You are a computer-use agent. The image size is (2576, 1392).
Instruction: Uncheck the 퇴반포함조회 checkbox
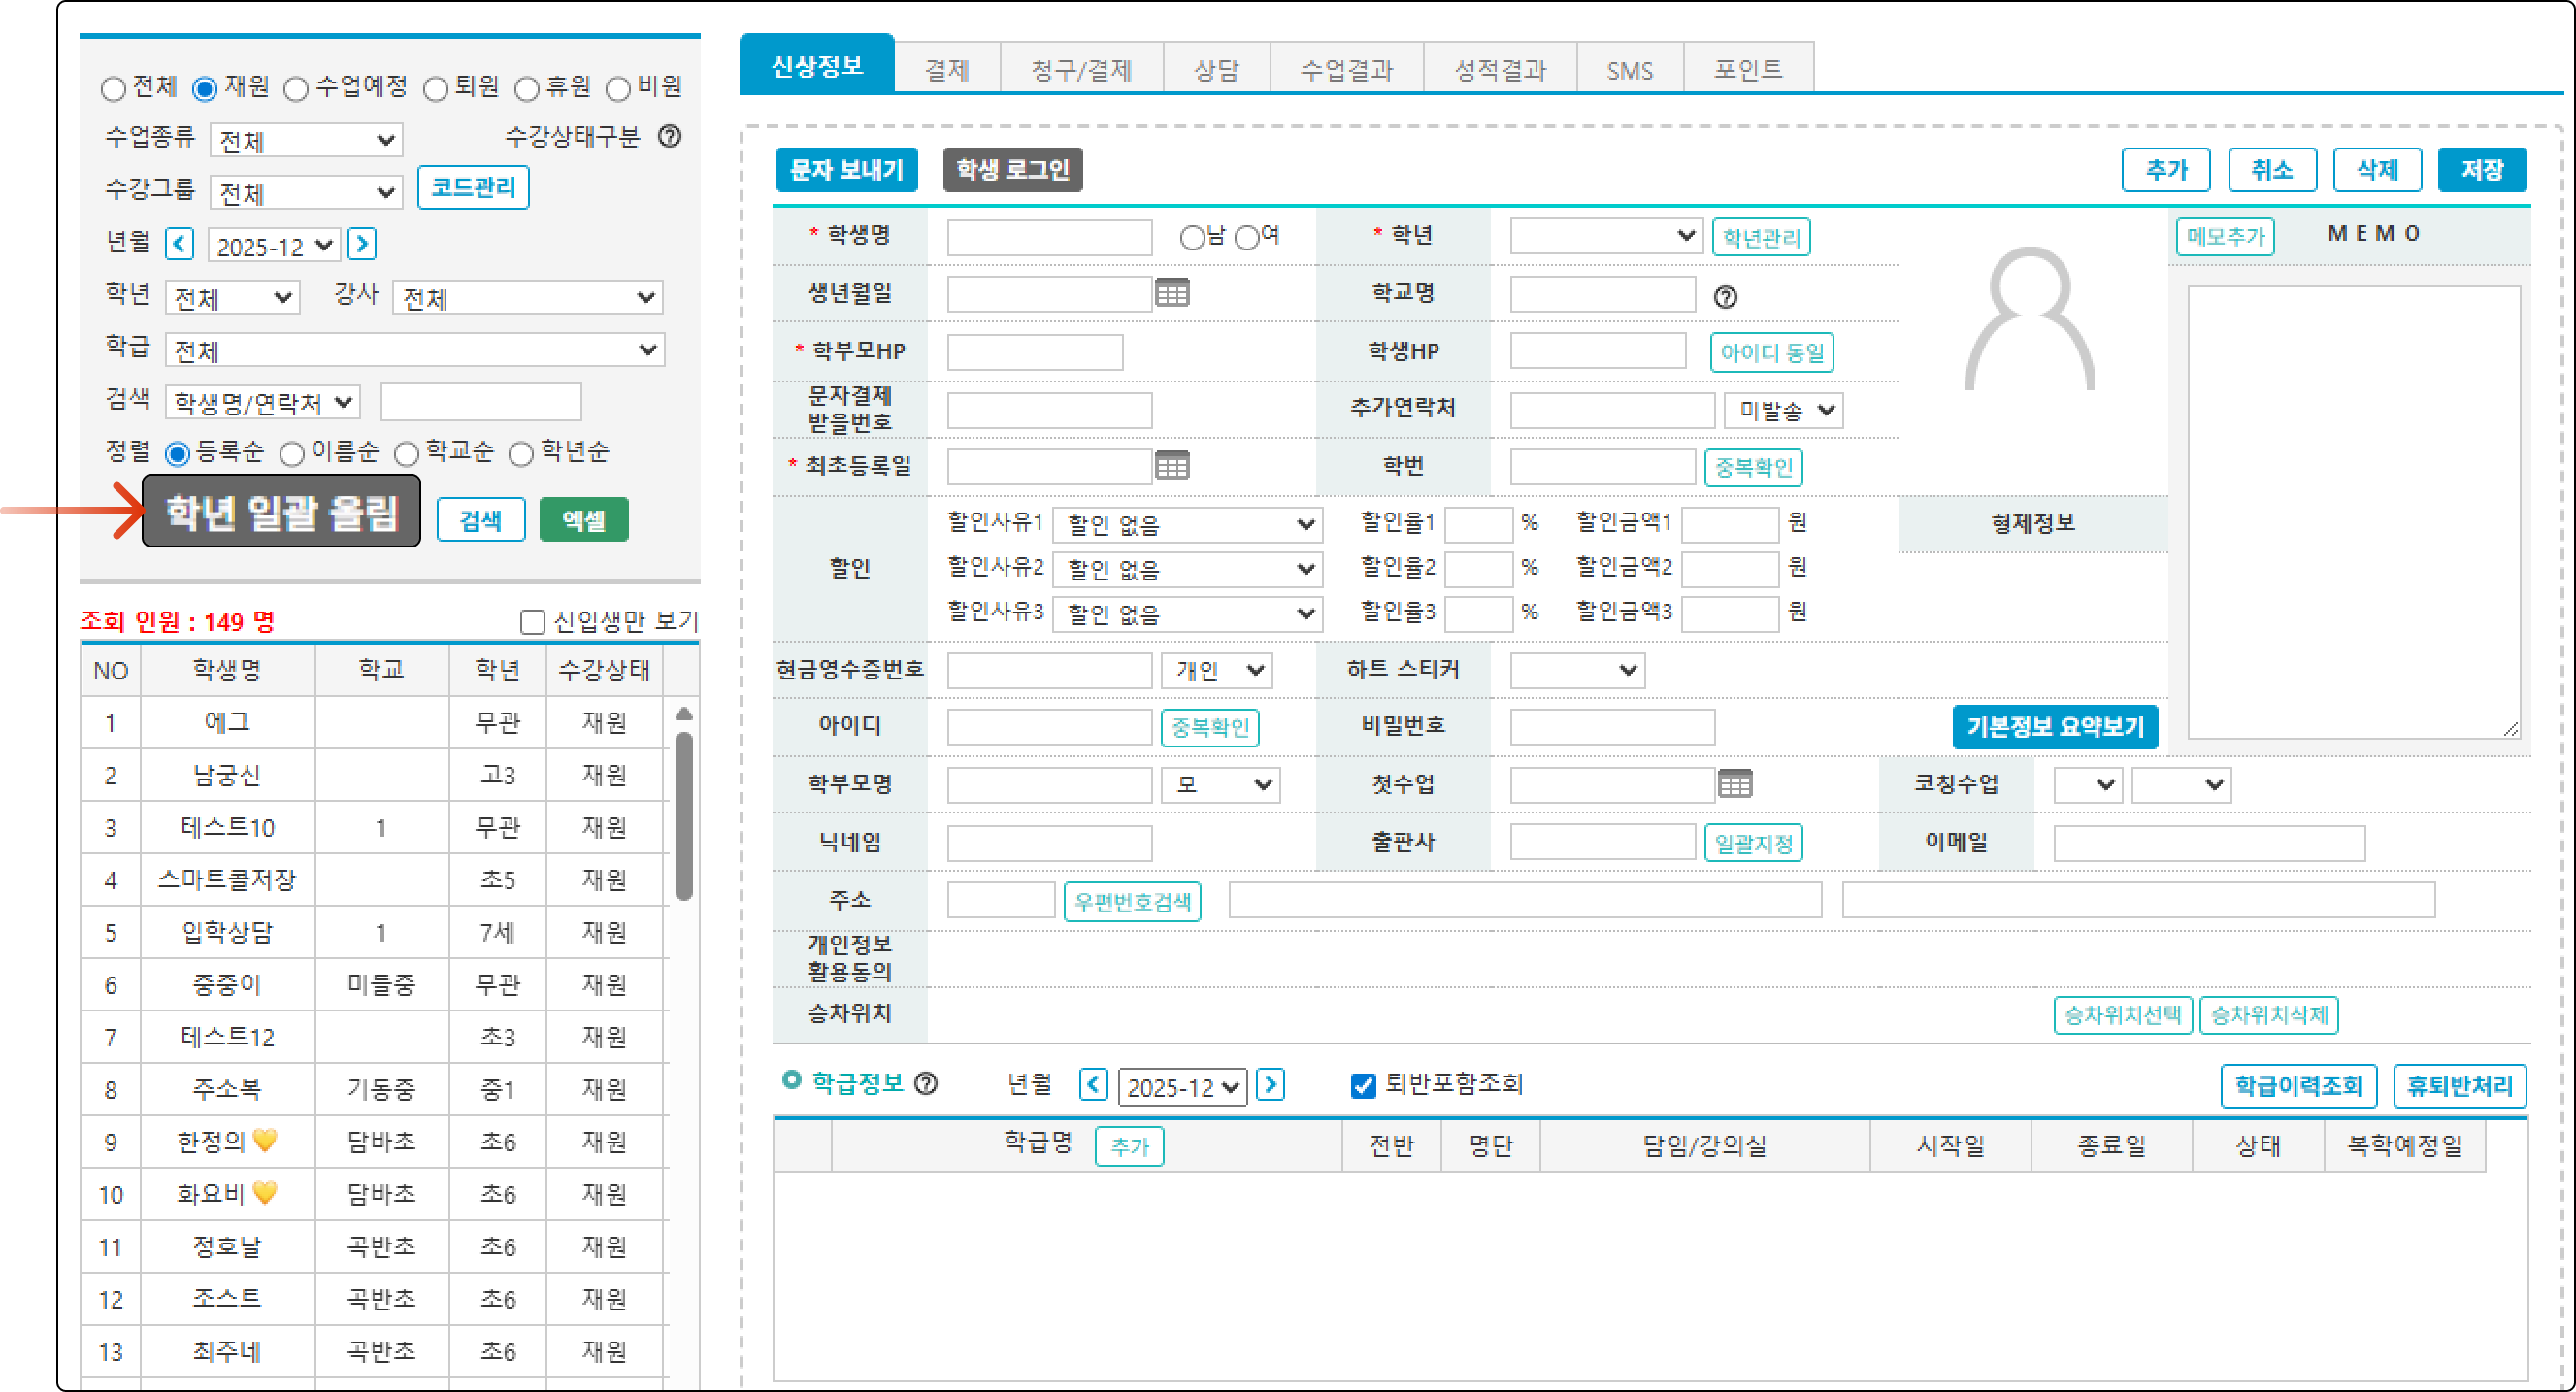pyautogui.click(x=1362, y=1086)
